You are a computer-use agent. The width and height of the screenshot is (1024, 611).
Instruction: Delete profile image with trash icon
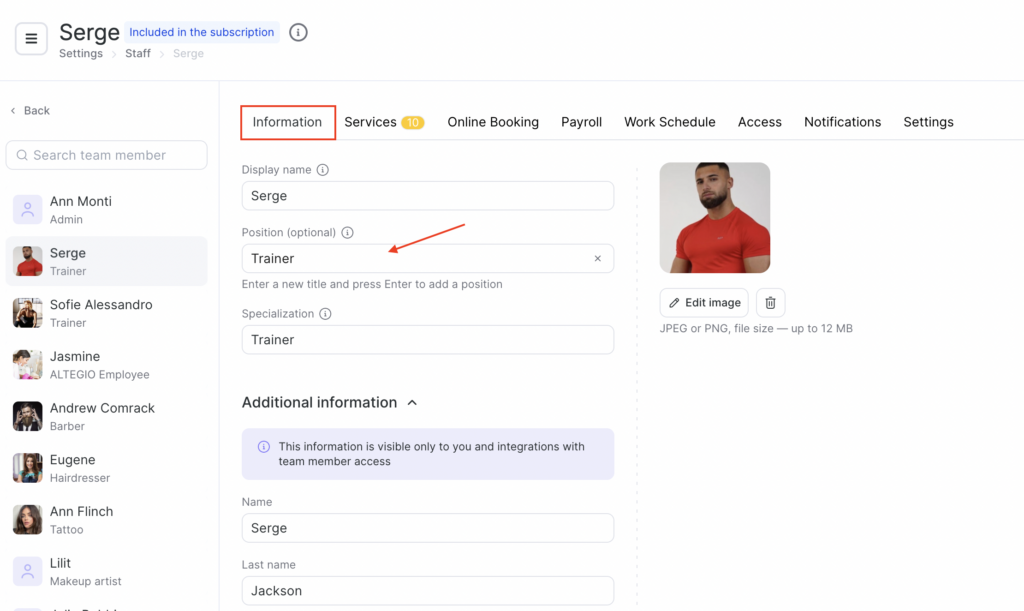point(770,303)
